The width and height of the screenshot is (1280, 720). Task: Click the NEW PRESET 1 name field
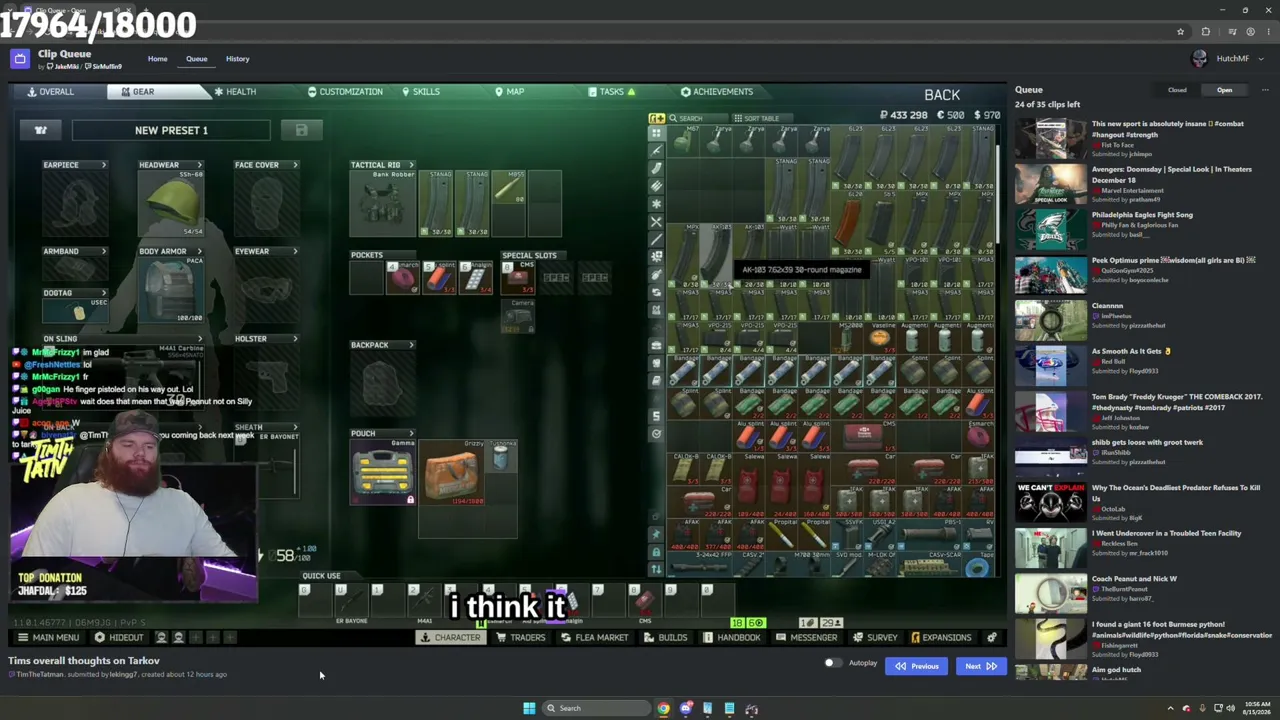(x=171, y=130)
